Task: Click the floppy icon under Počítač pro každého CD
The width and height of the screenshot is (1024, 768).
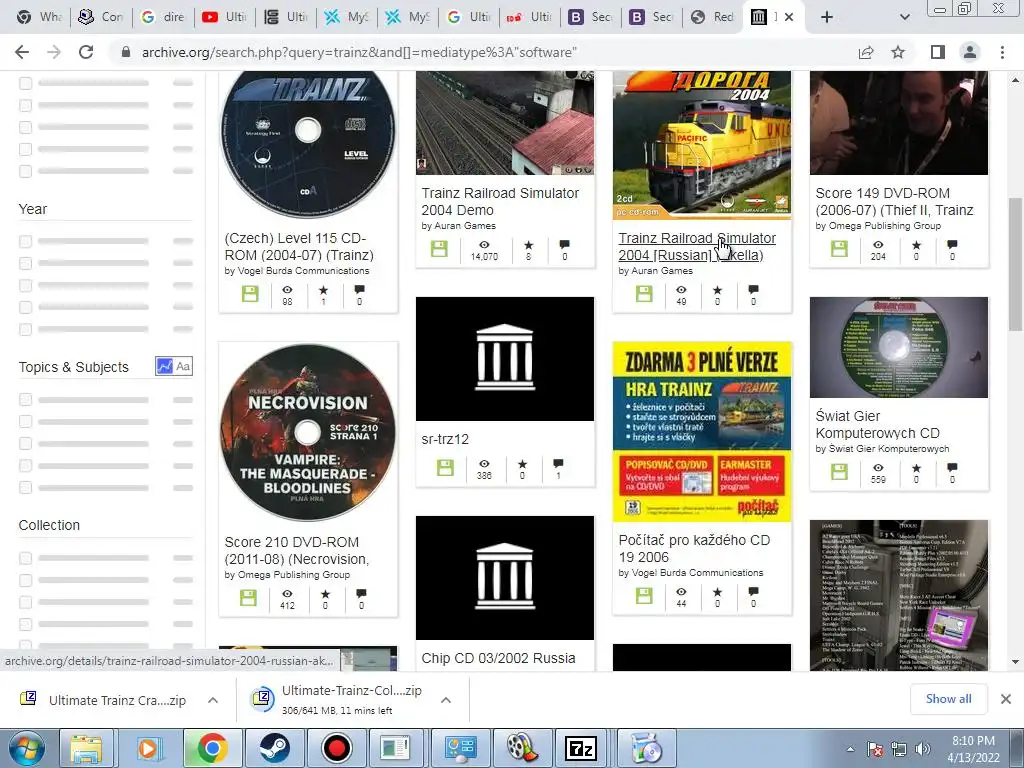Action: tap(644, 596)
